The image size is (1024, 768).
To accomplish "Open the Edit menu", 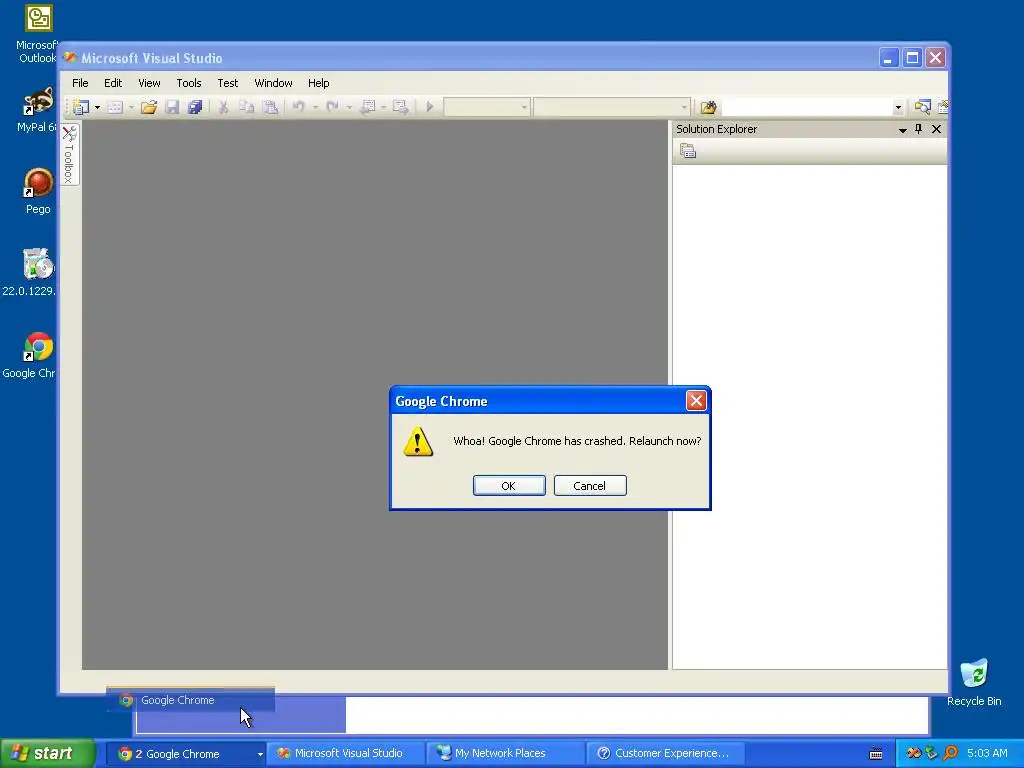I will (113, 83).
